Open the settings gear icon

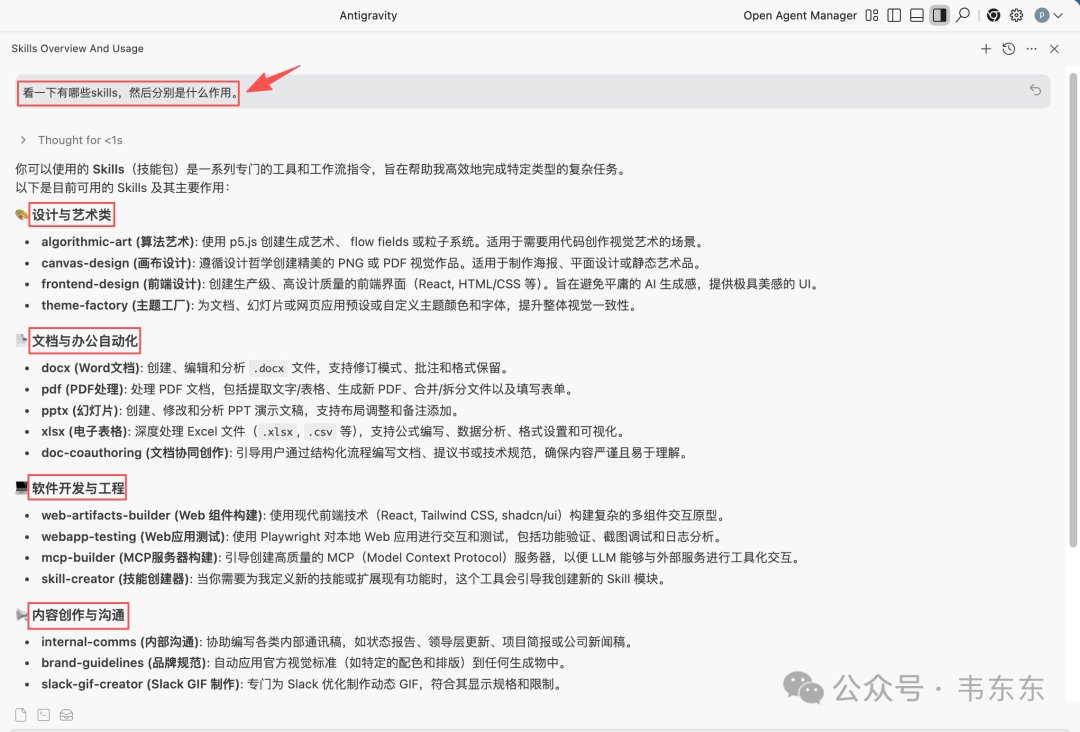[1016, 15]
